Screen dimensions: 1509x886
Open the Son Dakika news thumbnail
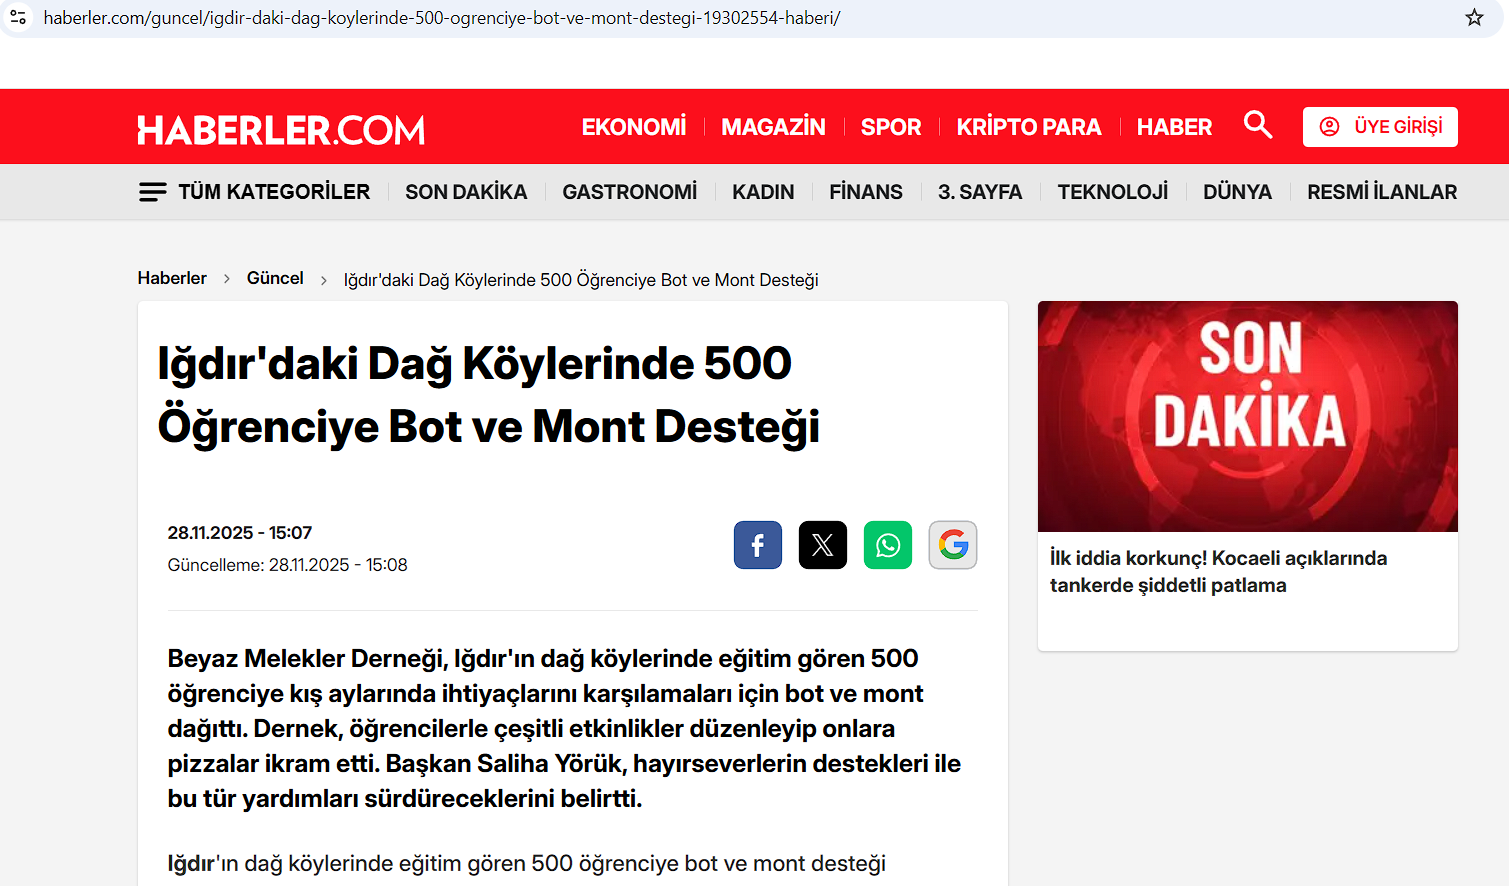point(1247,416)
